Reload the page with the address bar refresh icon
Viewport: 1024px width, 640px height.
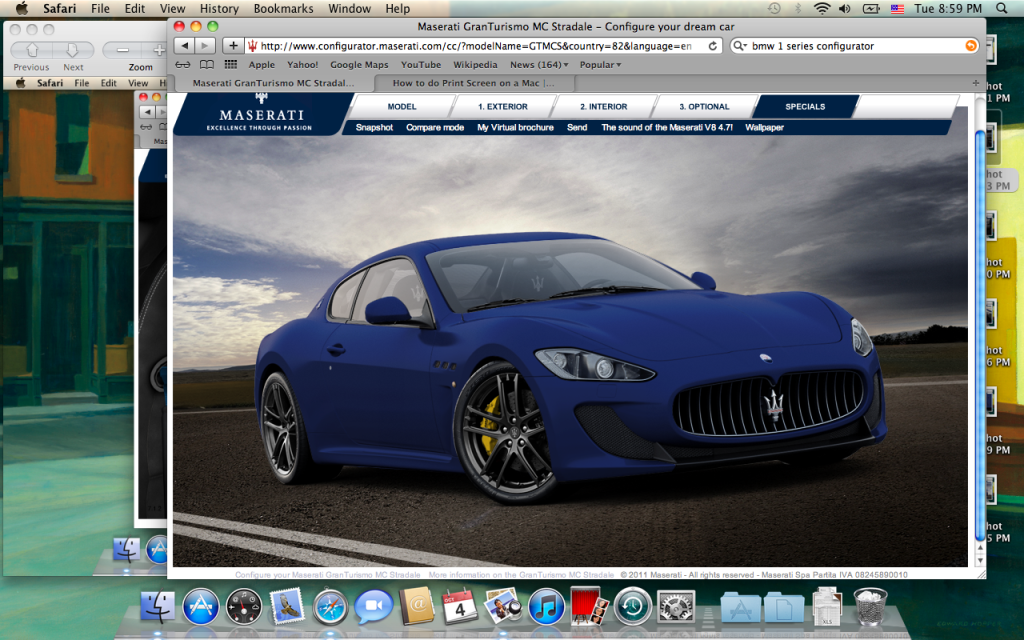(712, 46)
